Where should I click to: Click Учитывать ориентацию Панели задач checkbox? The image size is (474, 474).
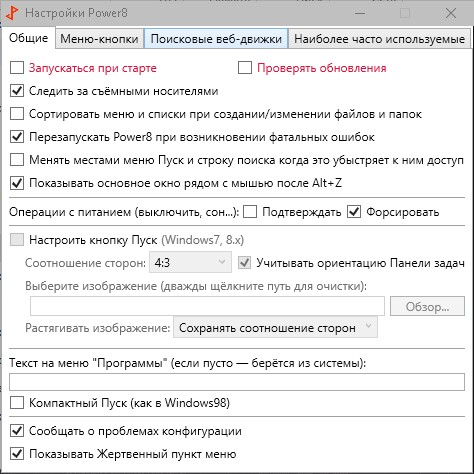(x=245, y=263)
